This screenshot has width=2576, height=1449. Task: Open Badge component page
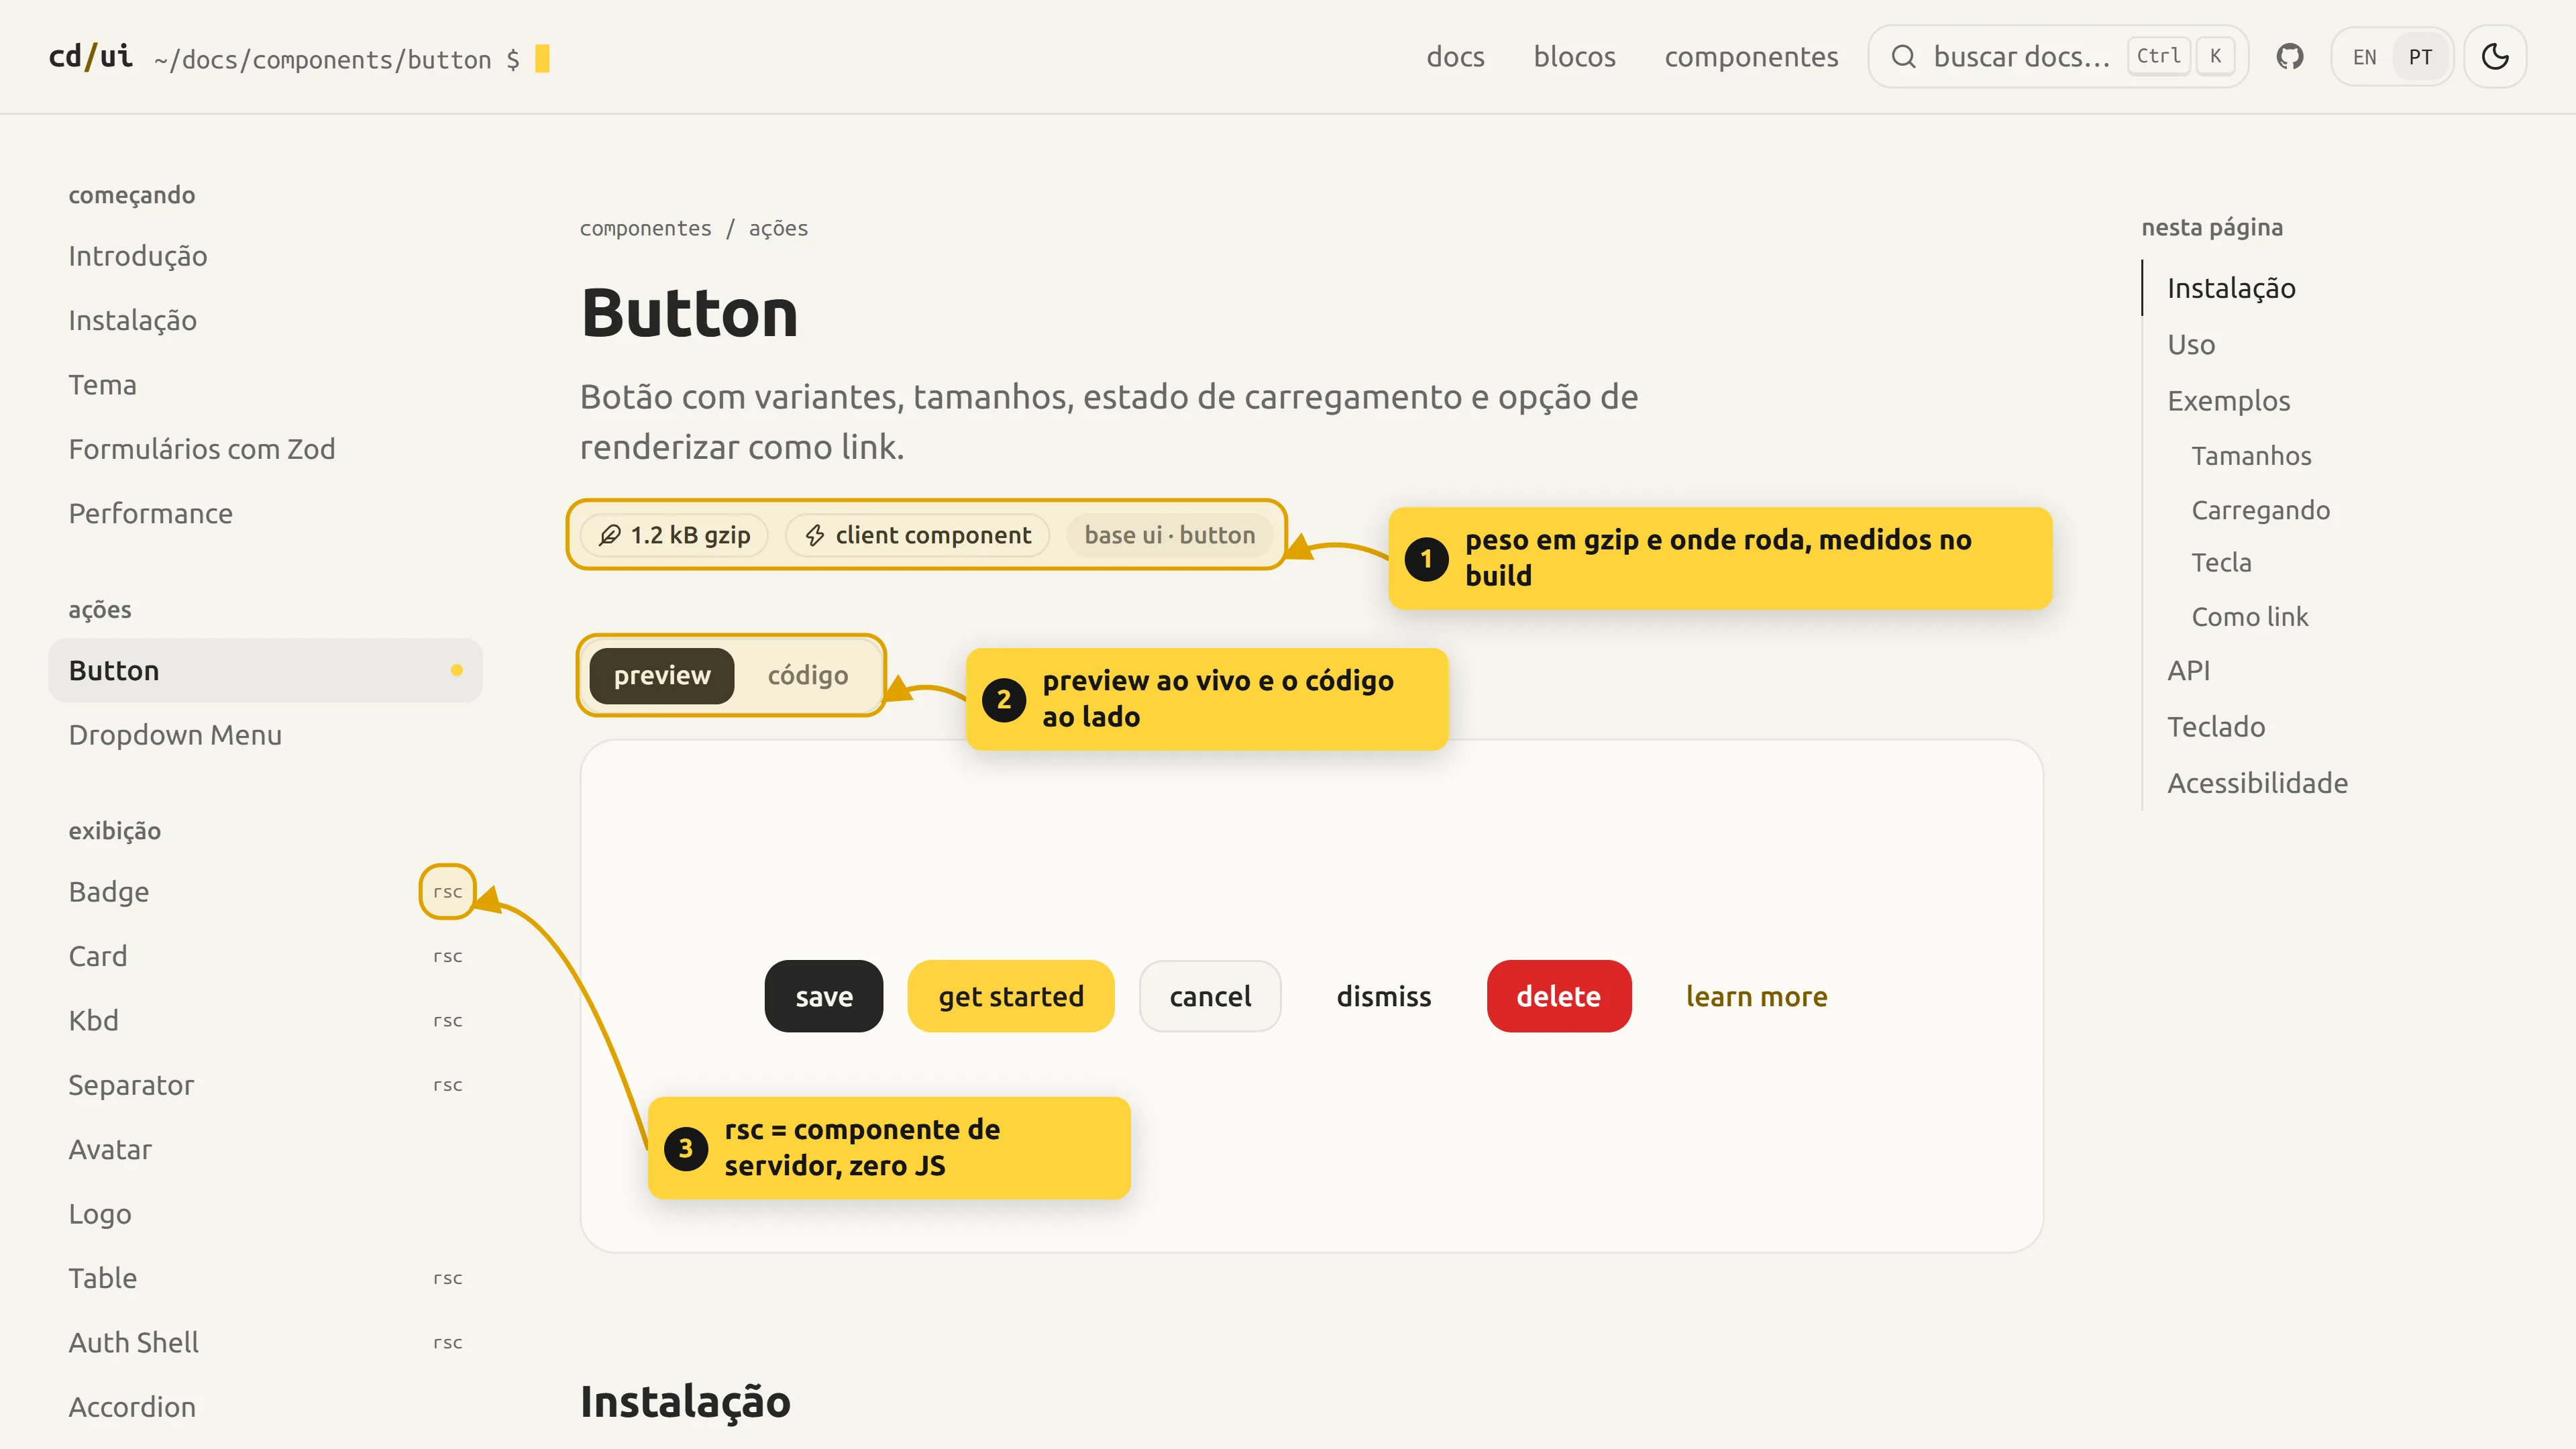[265, 891]
